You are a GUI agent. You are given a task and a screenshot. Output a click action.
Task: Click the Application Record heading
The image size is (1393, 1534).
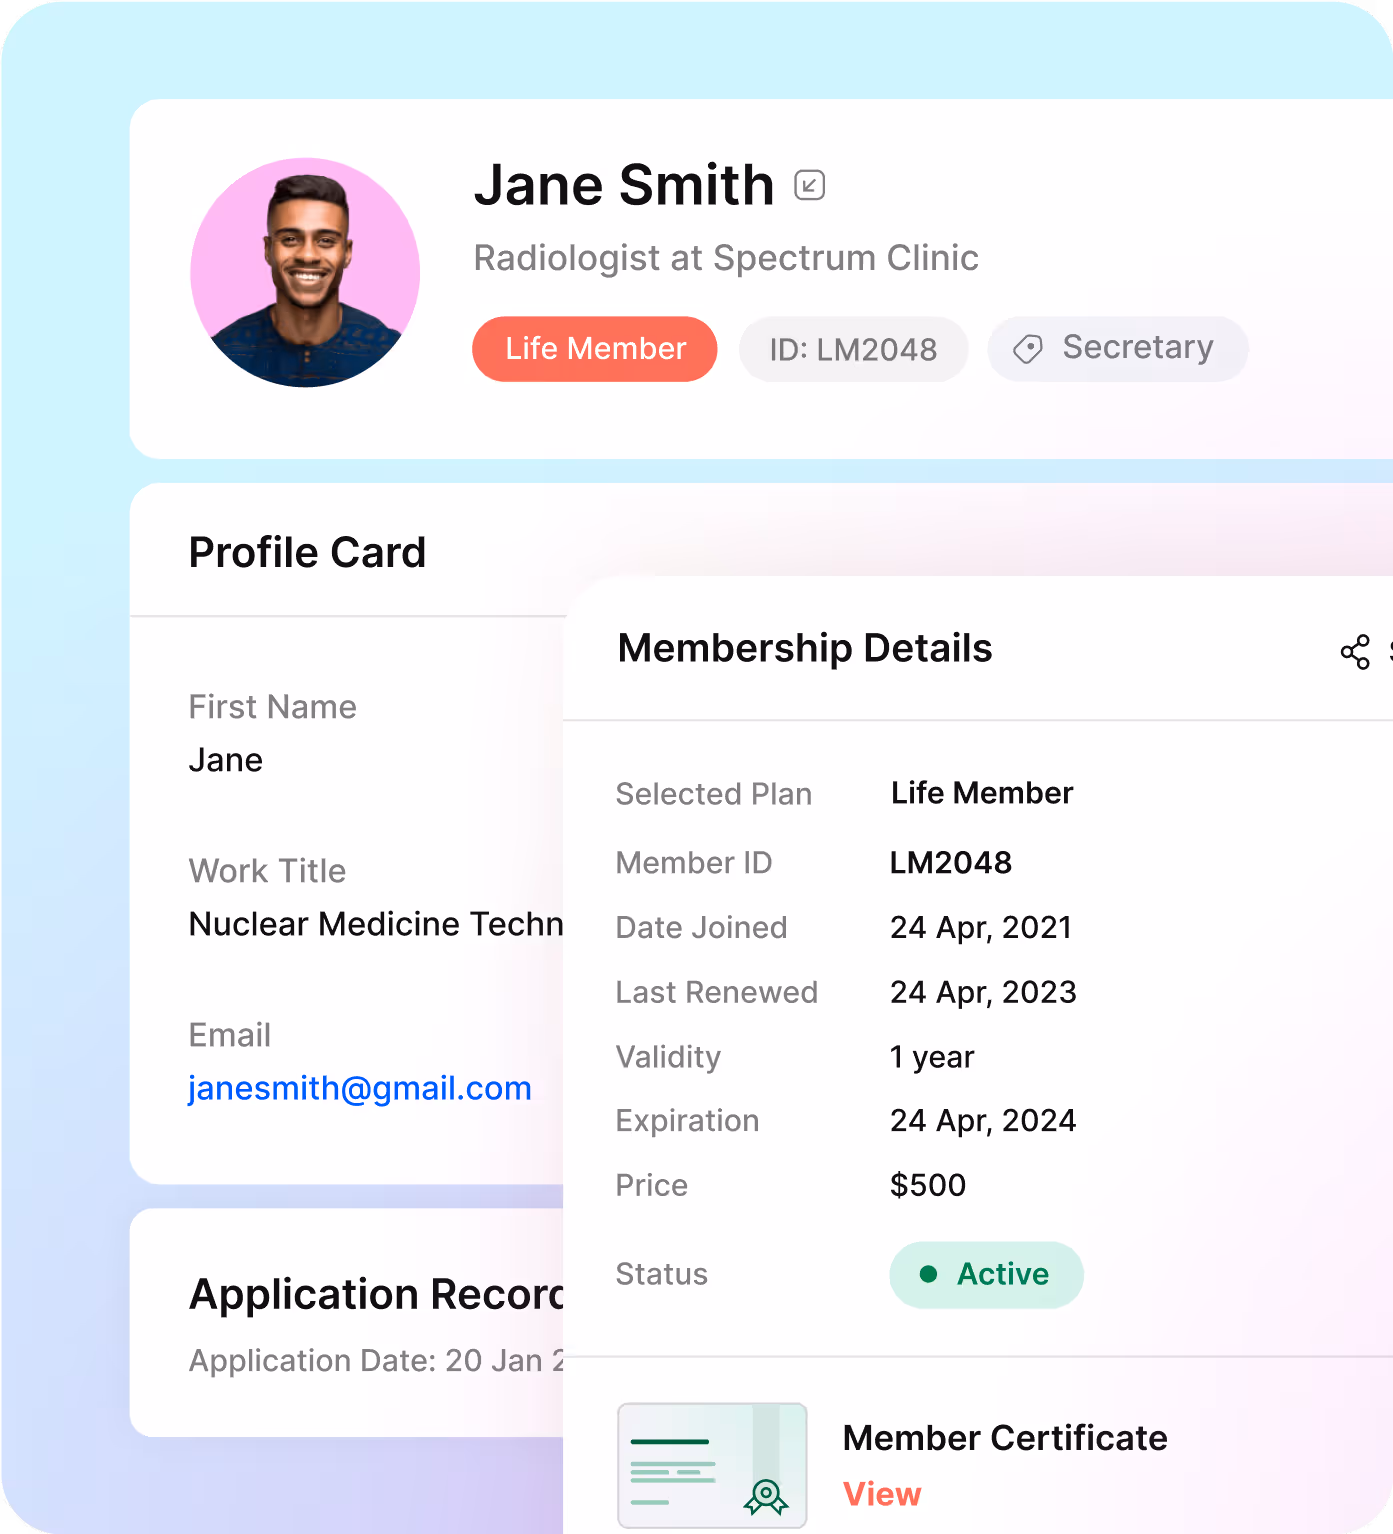(376, 1294)
